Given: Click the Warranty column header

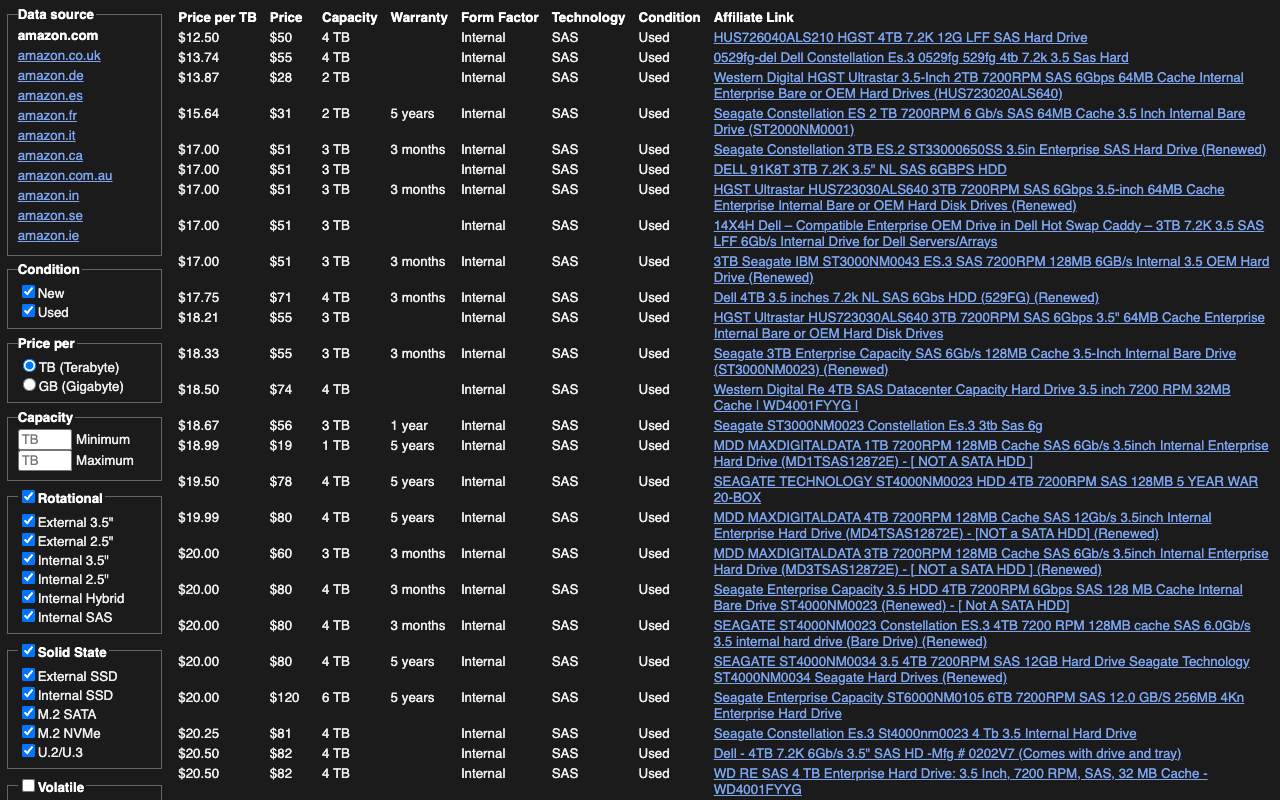Looking at the screenshot, I should coord(419,17).
